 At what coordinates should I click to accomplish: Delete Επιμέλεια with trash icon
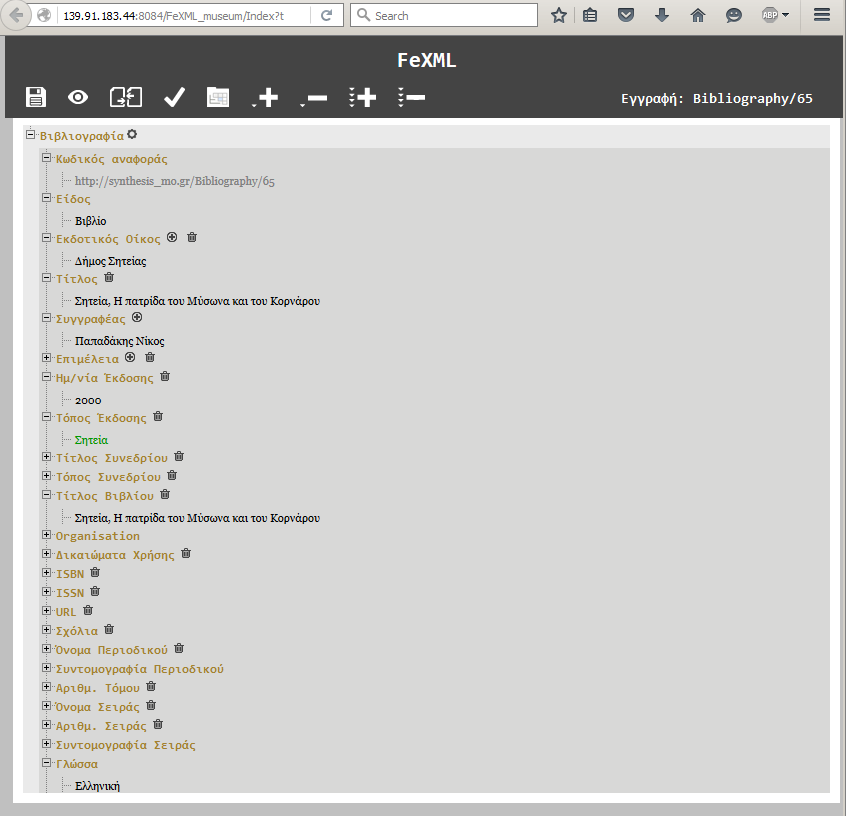[x=150, y=357]
